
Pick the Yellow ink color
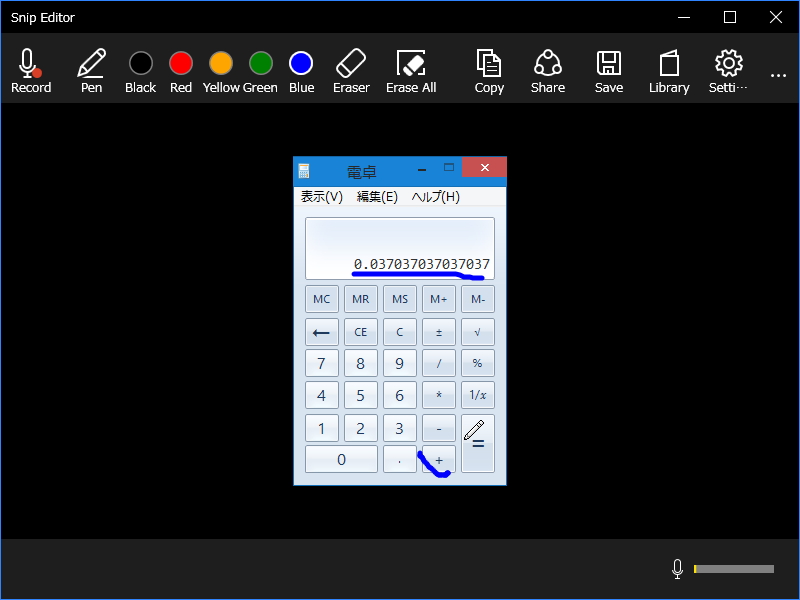221,71
